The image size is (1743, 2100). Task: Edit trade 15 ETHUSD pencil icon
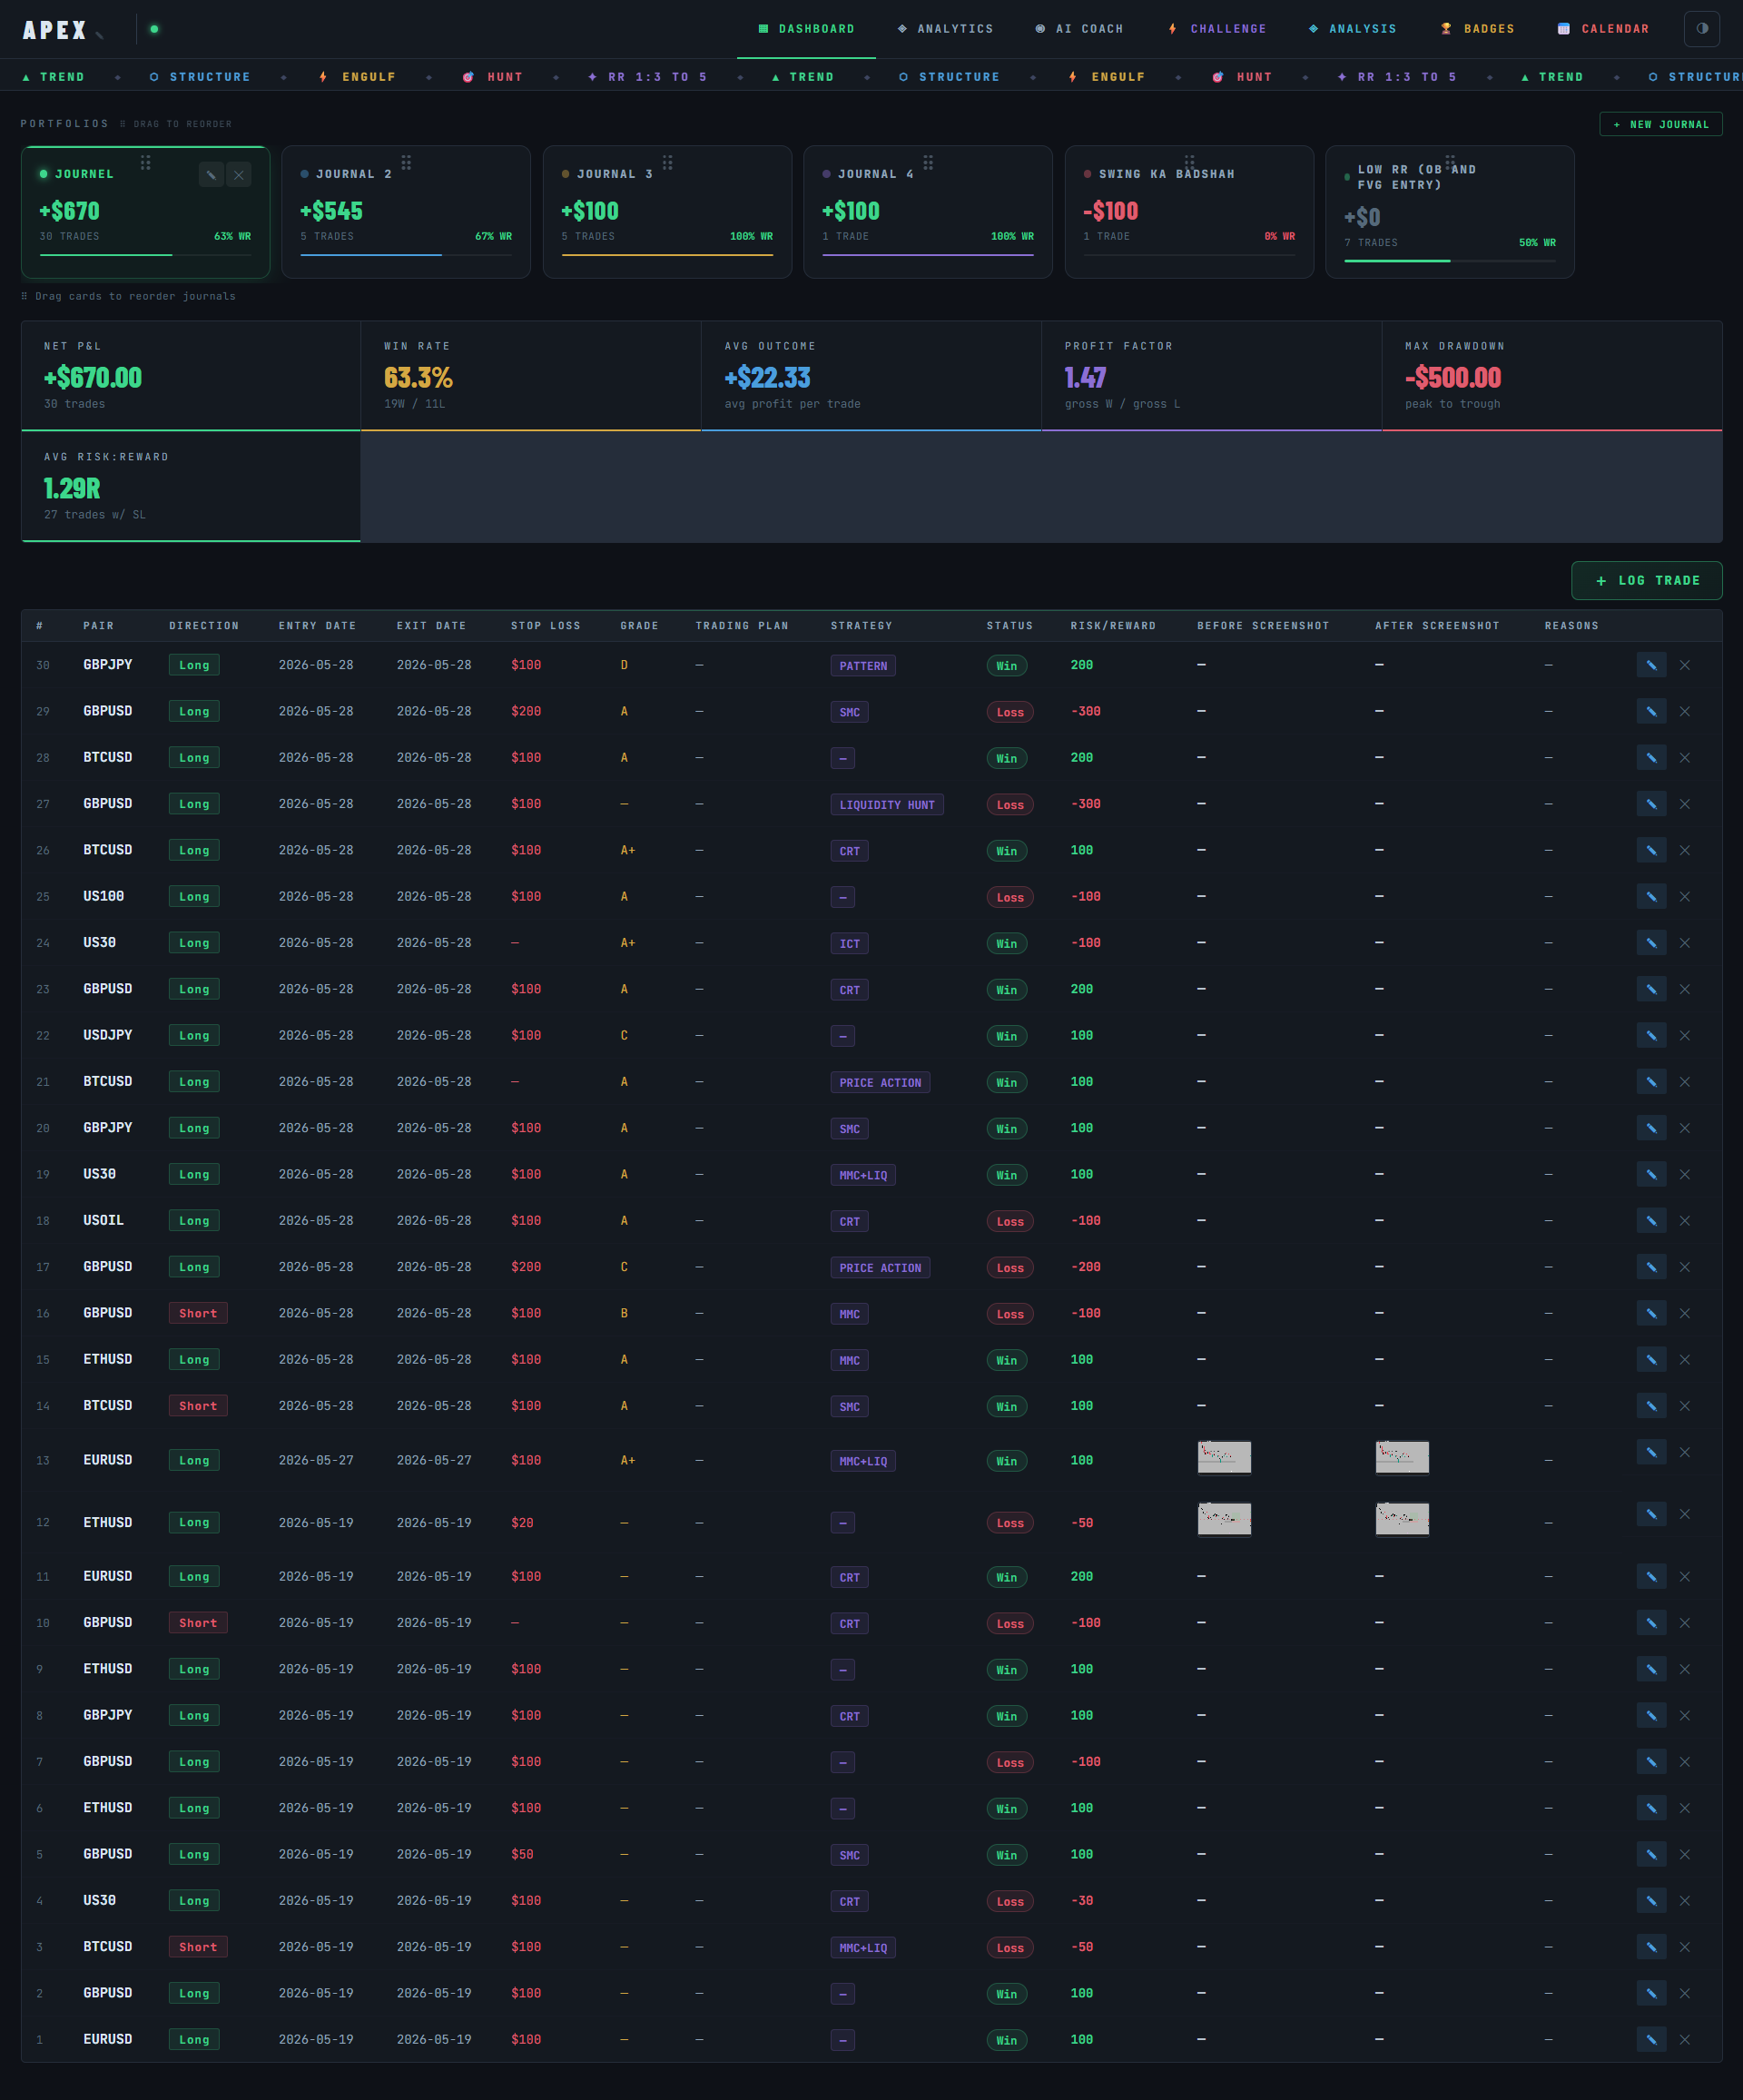point(1651,1360)
